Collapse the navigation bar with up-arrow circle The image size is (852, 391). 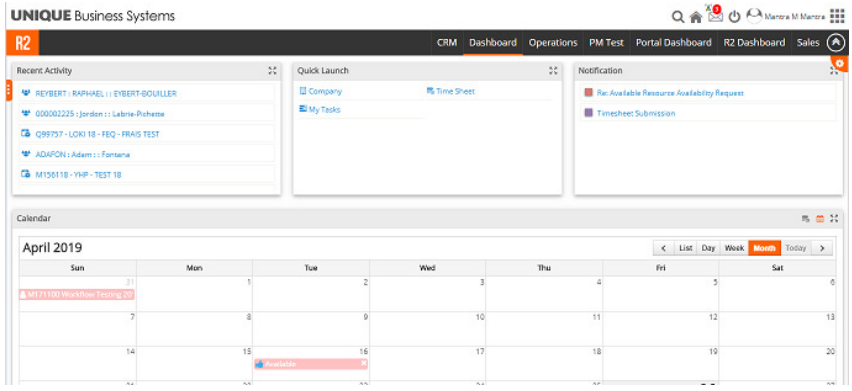pyautogui.click(x=835, y=42)
